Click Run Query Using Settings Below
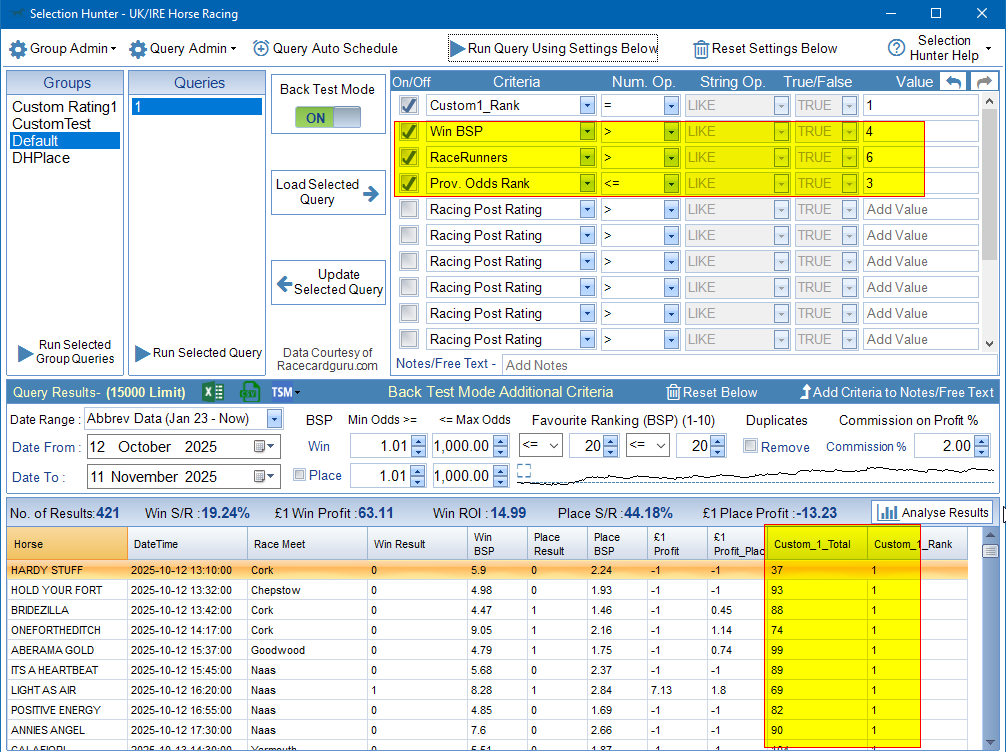 tap(553, 48)
